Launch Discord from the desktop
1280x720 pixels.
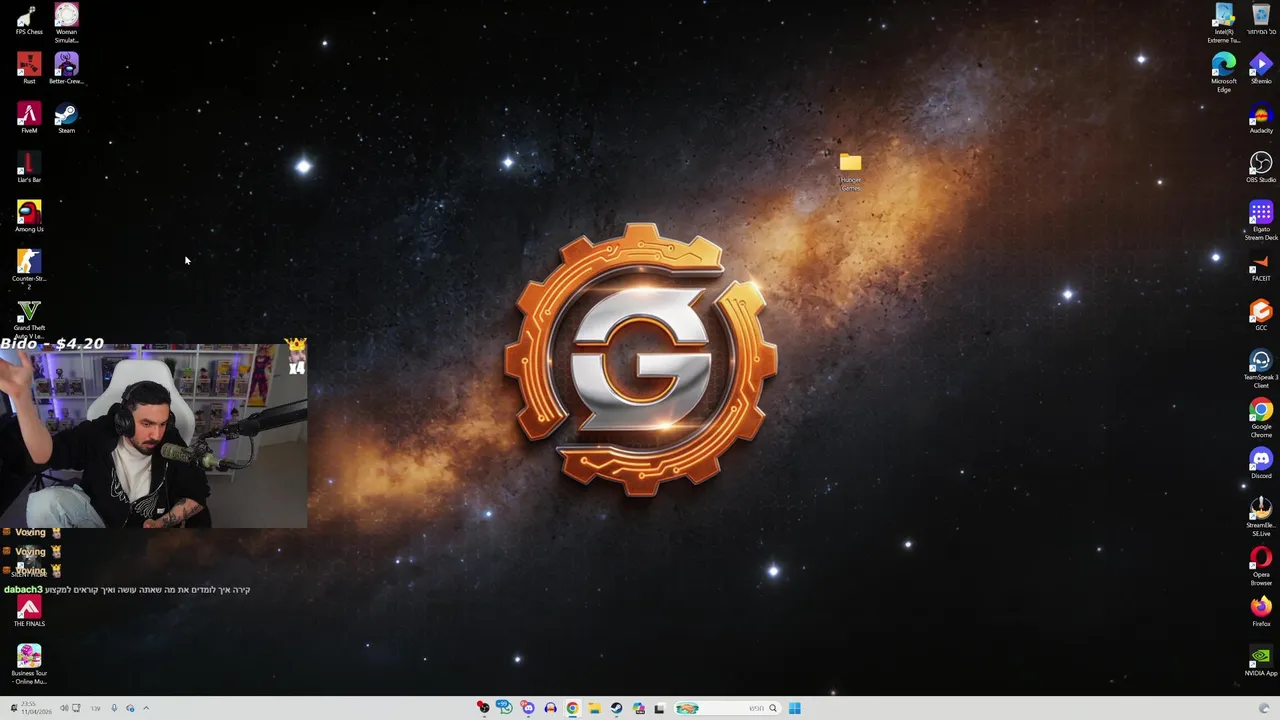pyautogui.click(x=1261, y=464)
